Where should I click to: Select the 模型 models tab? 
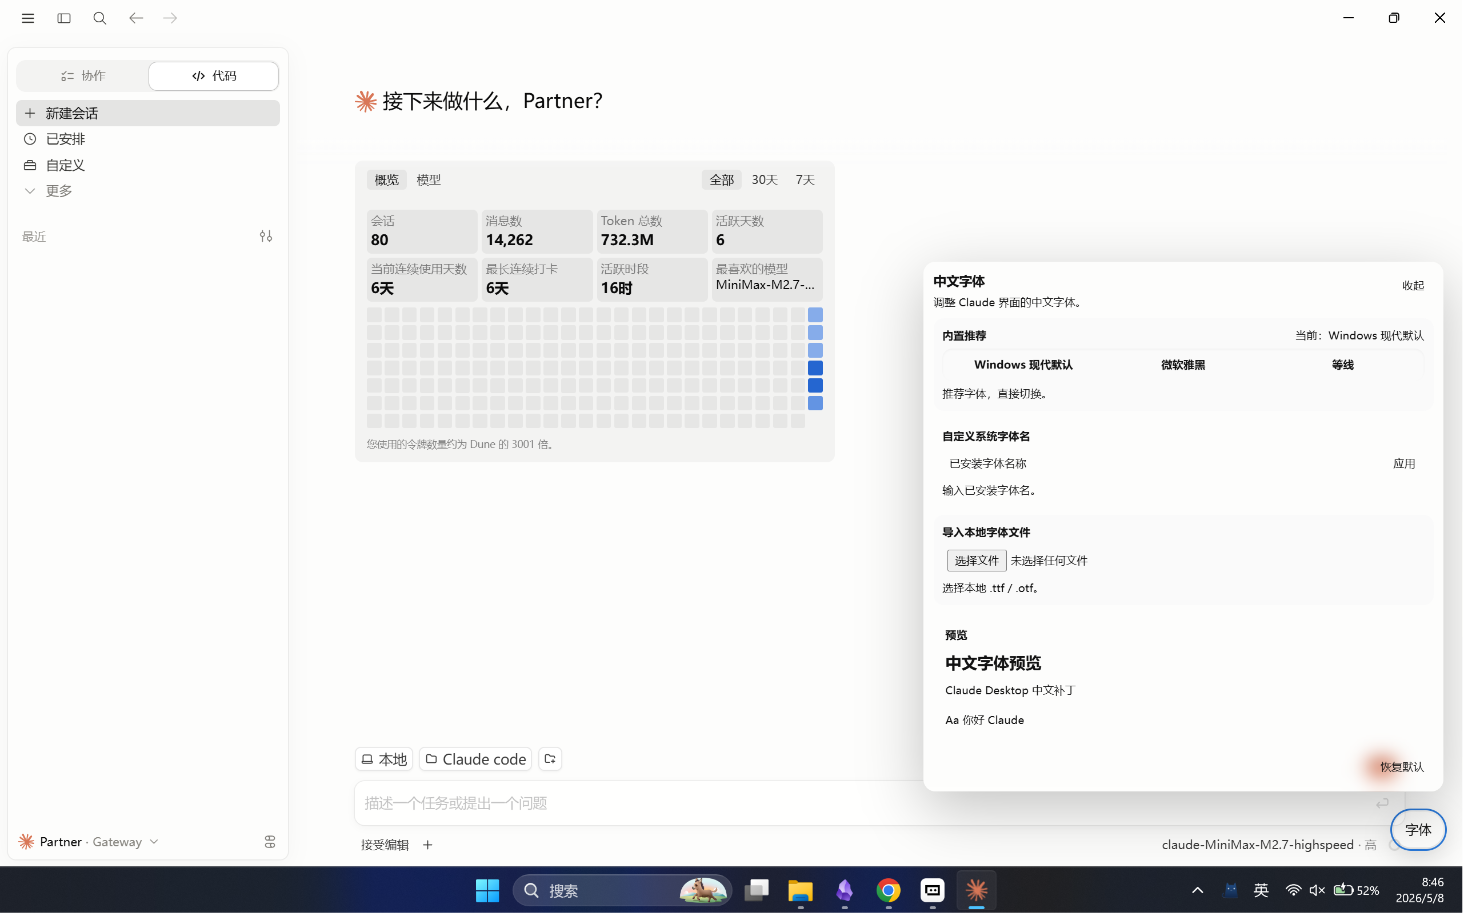(429, 180)
